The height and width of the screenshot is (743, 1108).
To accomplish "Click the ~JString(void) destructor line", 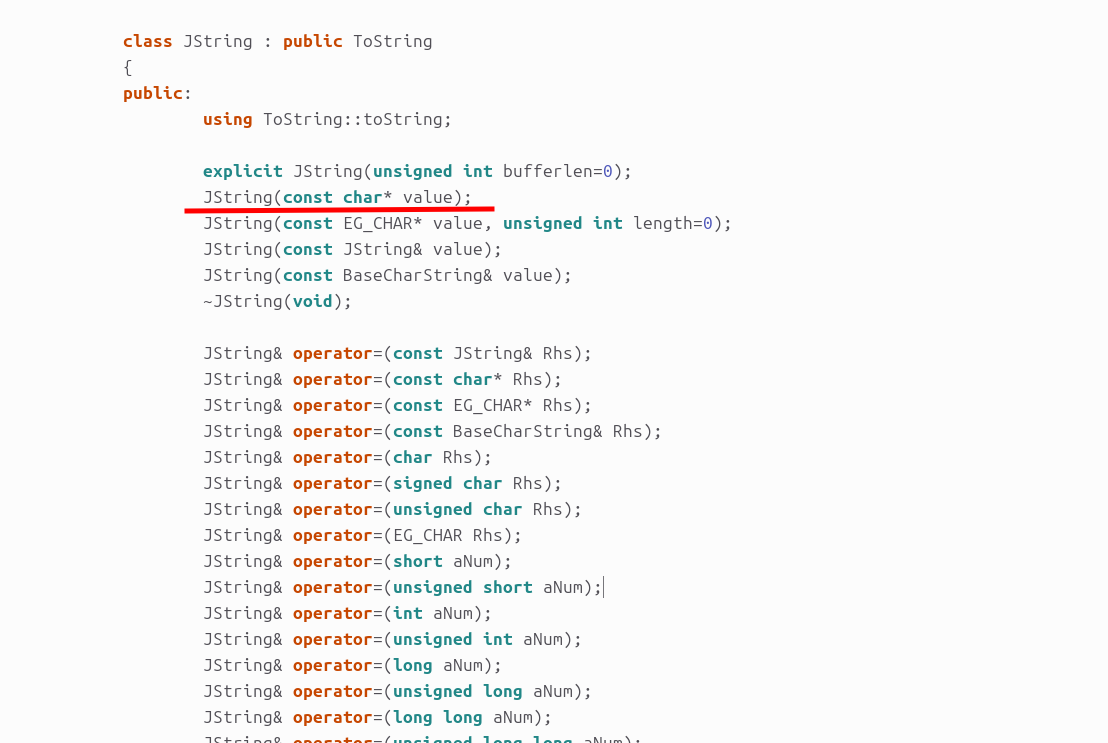I will [277, 301].
